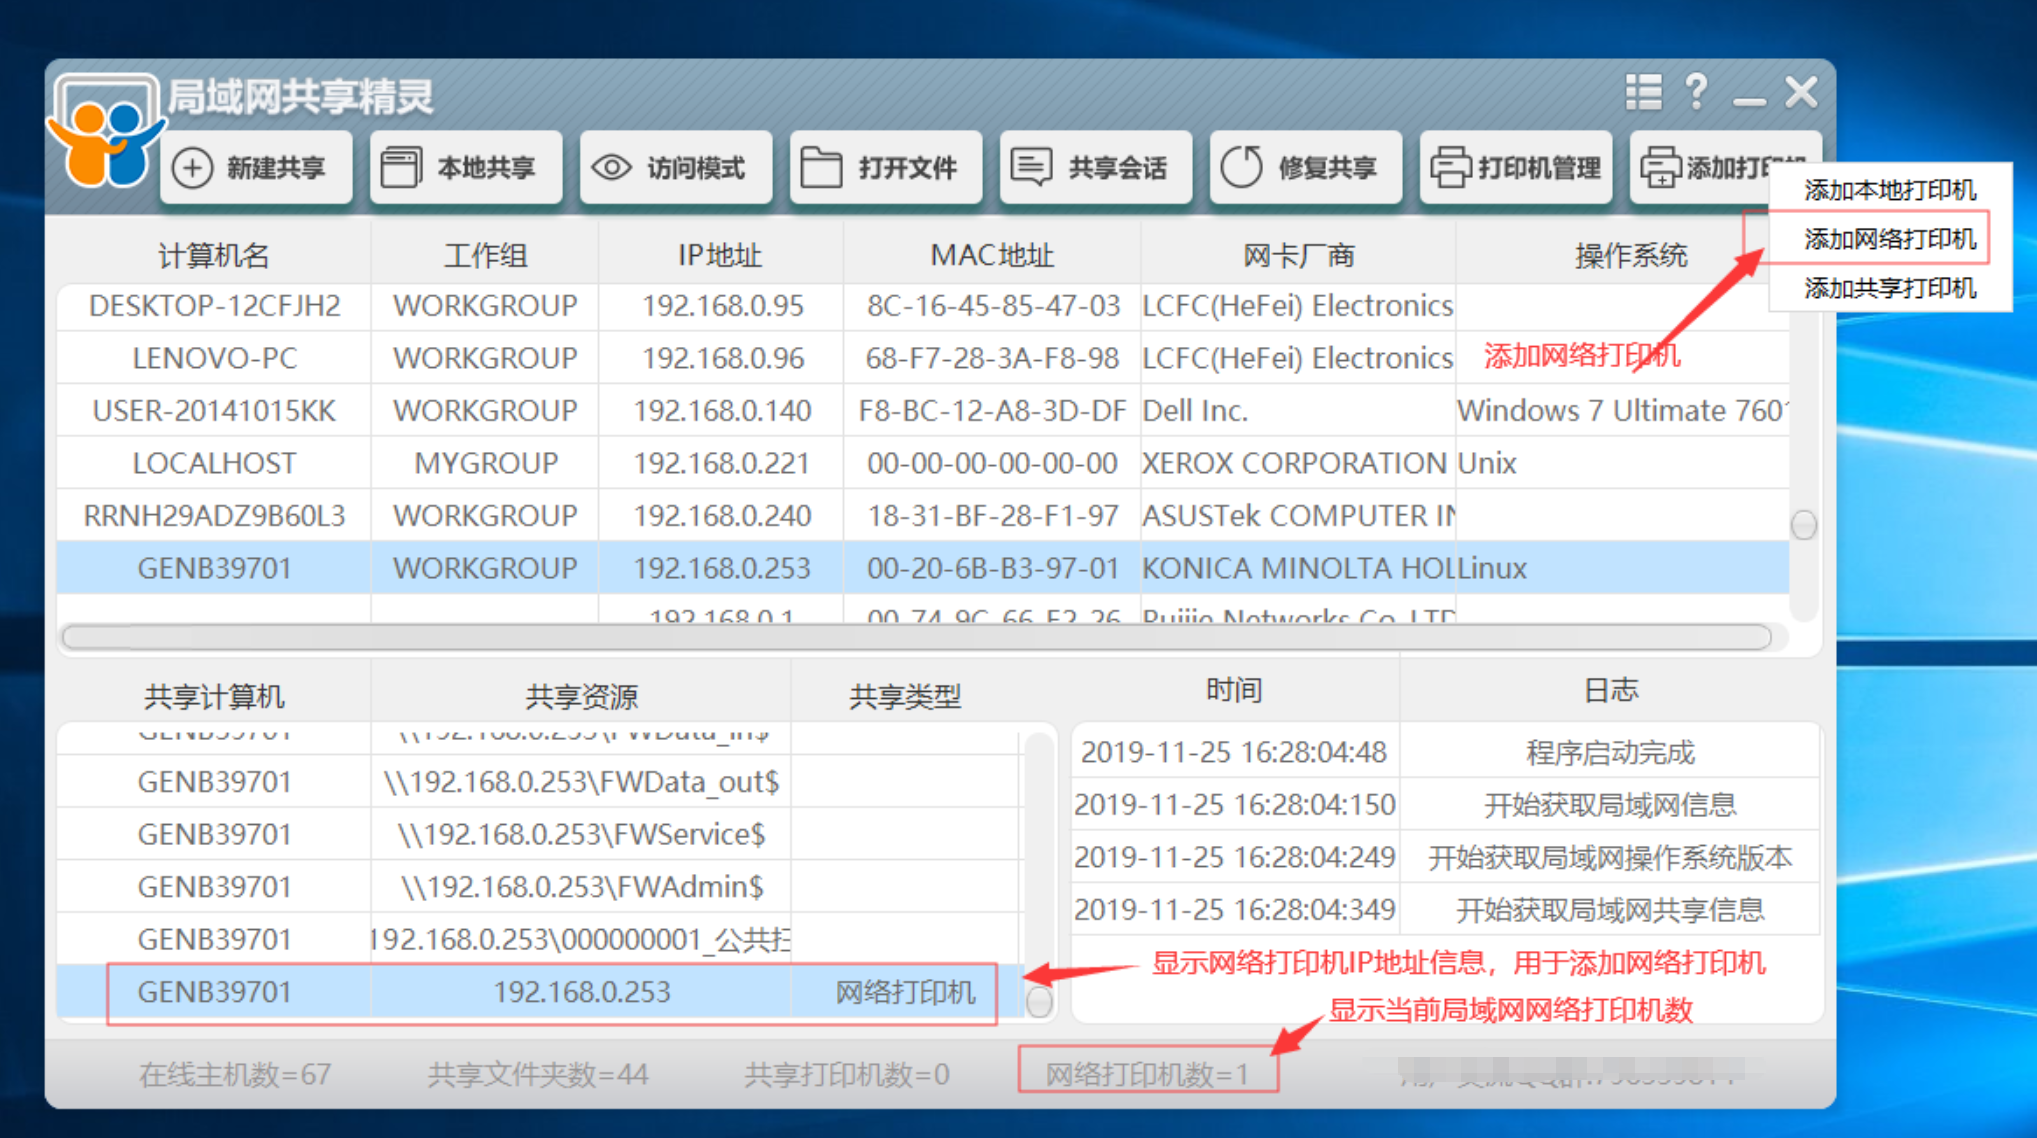Viewport: 2037px width, 1138px height.
Task: Sort by 网卡厂商 column header
Action: [1298, 256]
